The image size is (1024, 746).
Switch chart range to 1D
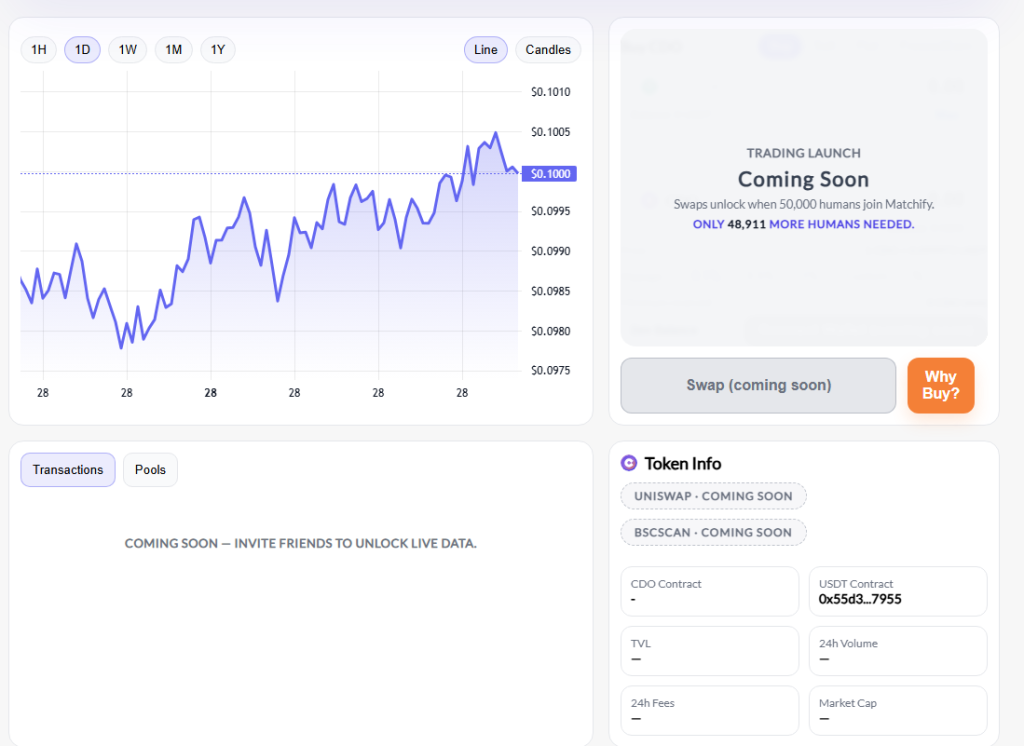click(x=83, y=50)
